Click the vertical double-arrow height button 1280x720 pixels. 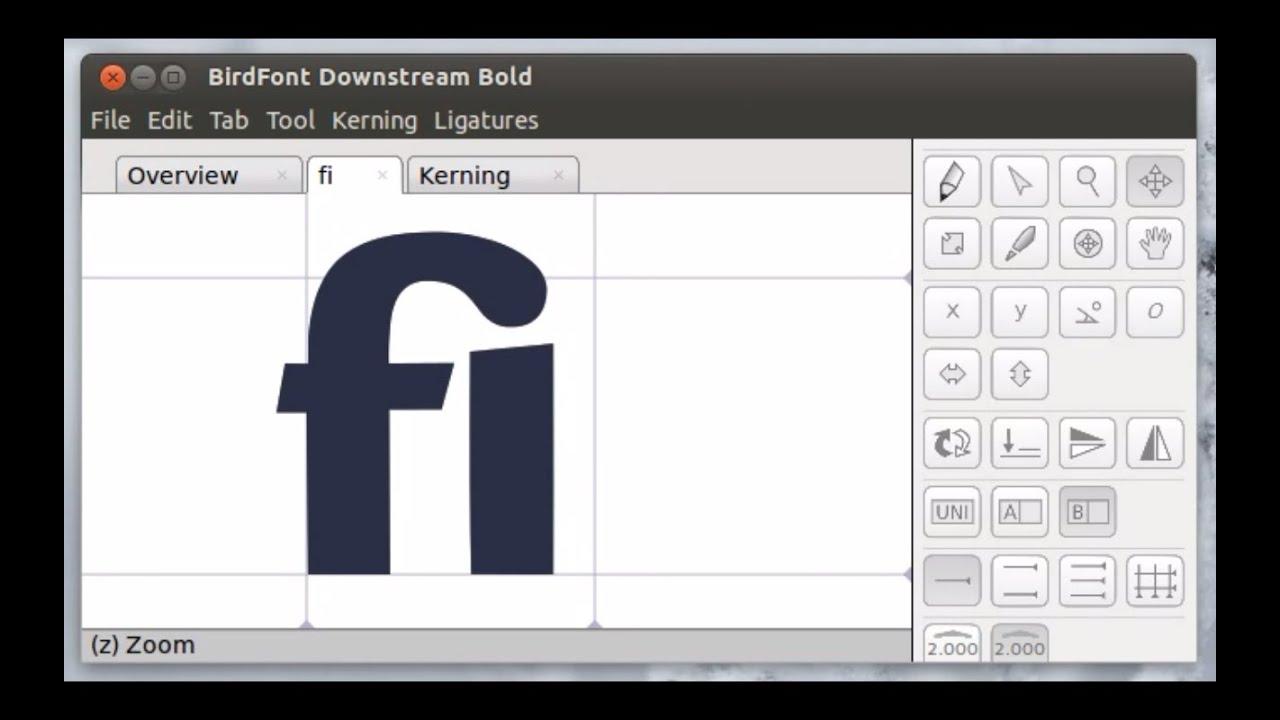pos(1020,374)
